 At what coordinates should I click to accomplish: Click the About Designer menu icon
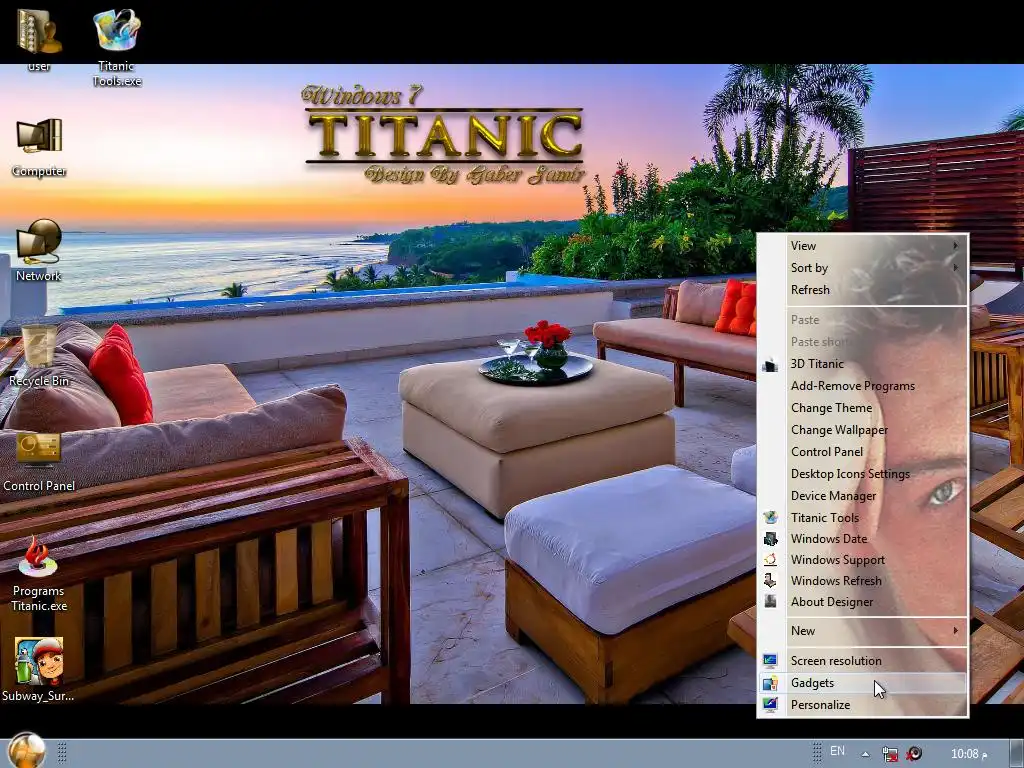point(771,601)
